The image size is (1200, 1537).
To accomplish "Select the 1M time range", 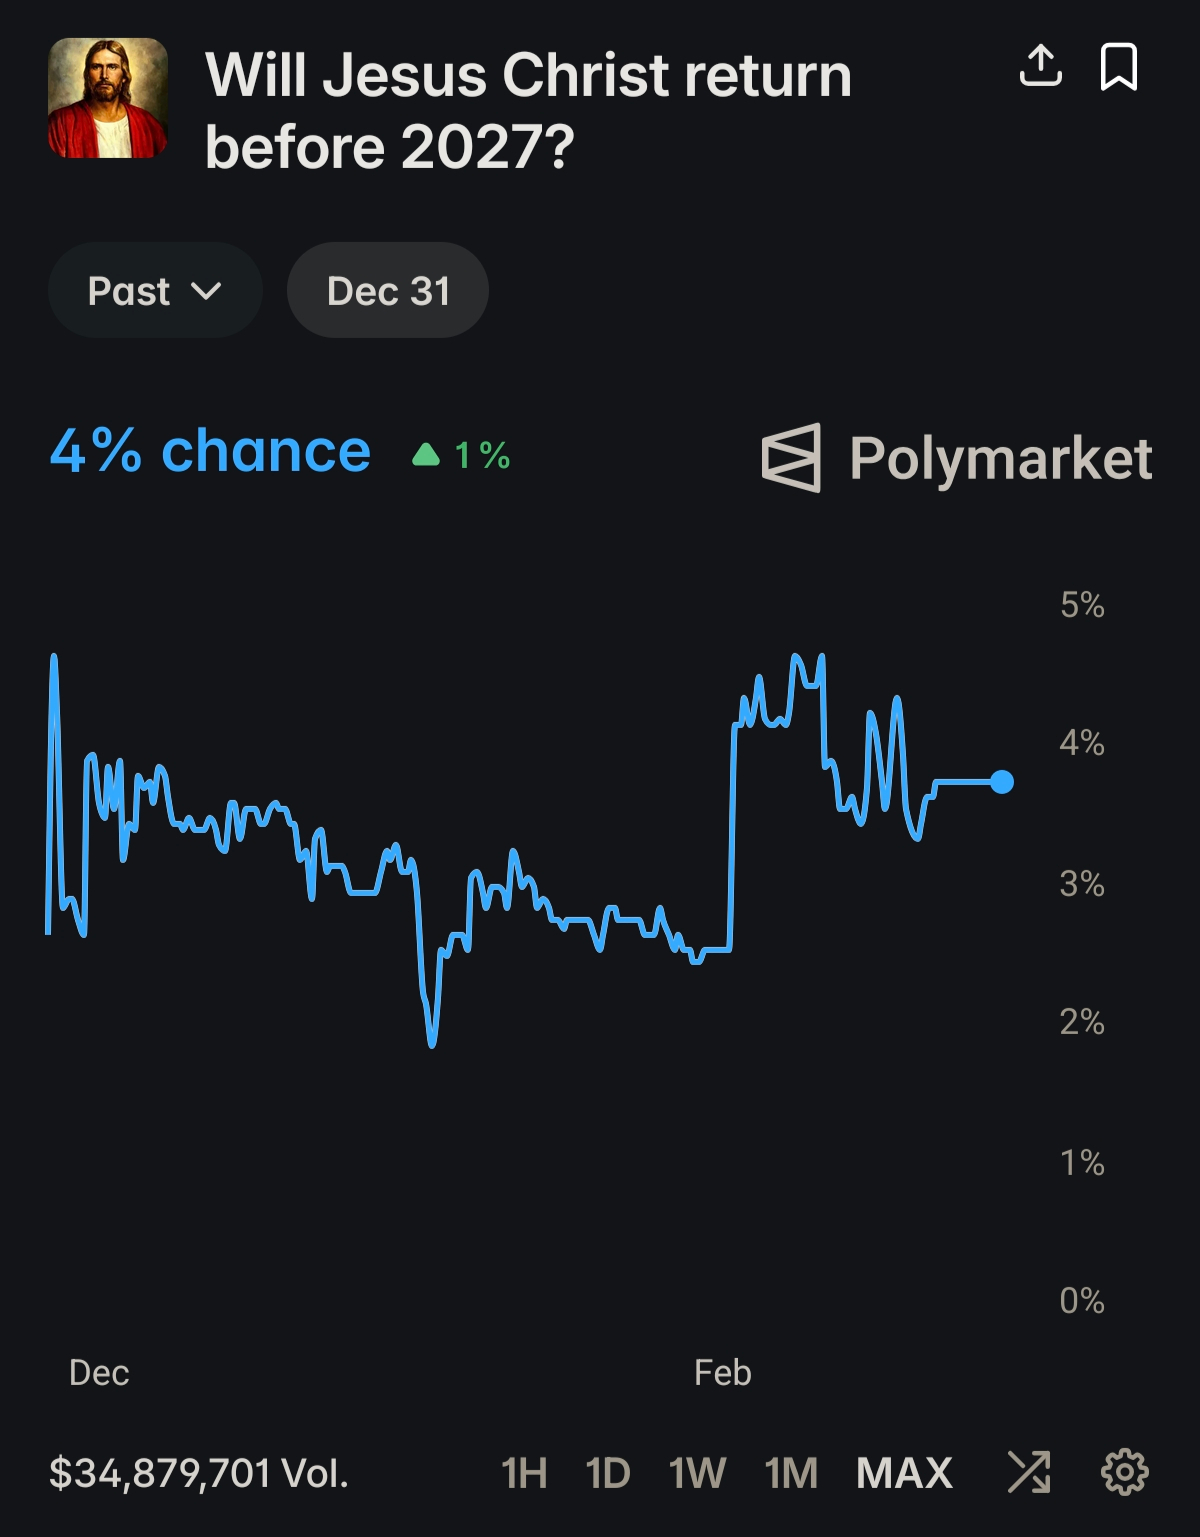I will click(x=791, y=1473).
